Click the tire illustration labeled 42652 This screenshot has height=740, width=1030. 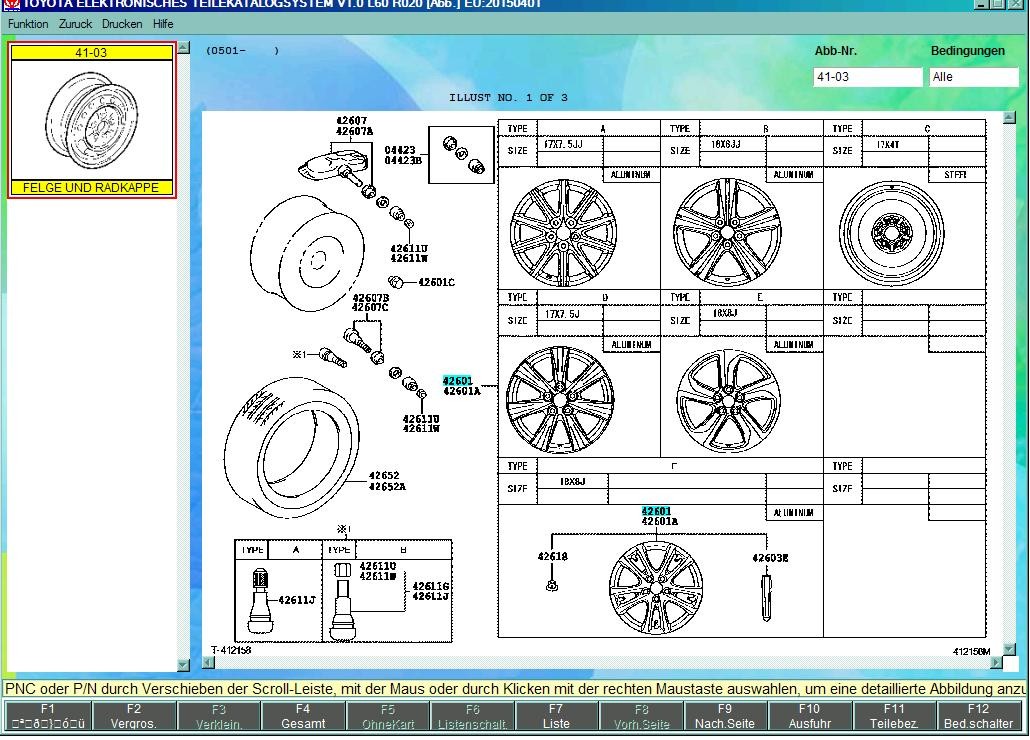coord(290,445)
